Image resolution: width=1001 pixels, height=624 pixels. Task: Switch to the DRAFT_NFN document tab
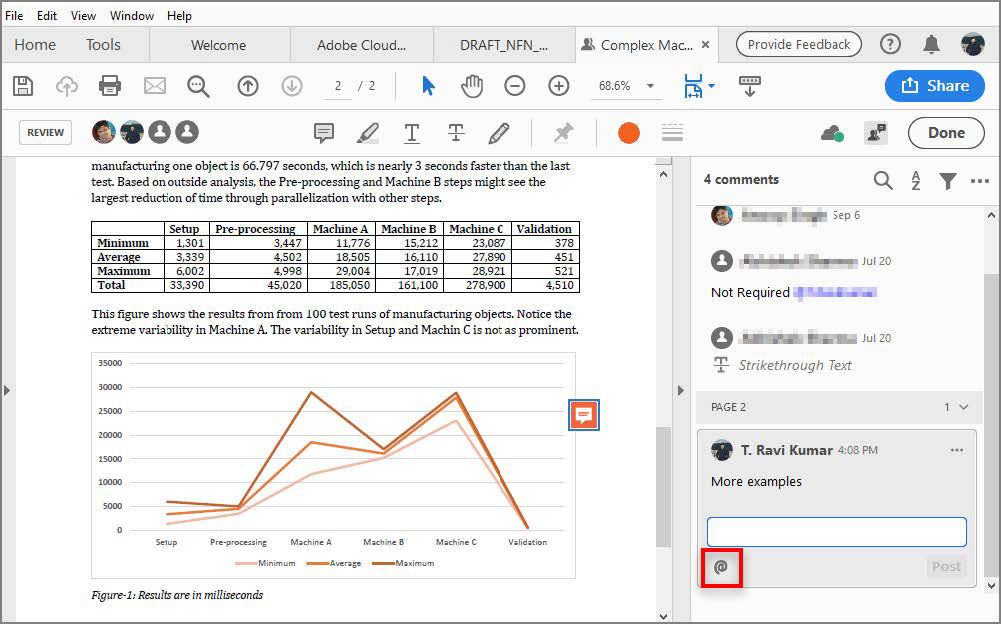coord(504,45)
